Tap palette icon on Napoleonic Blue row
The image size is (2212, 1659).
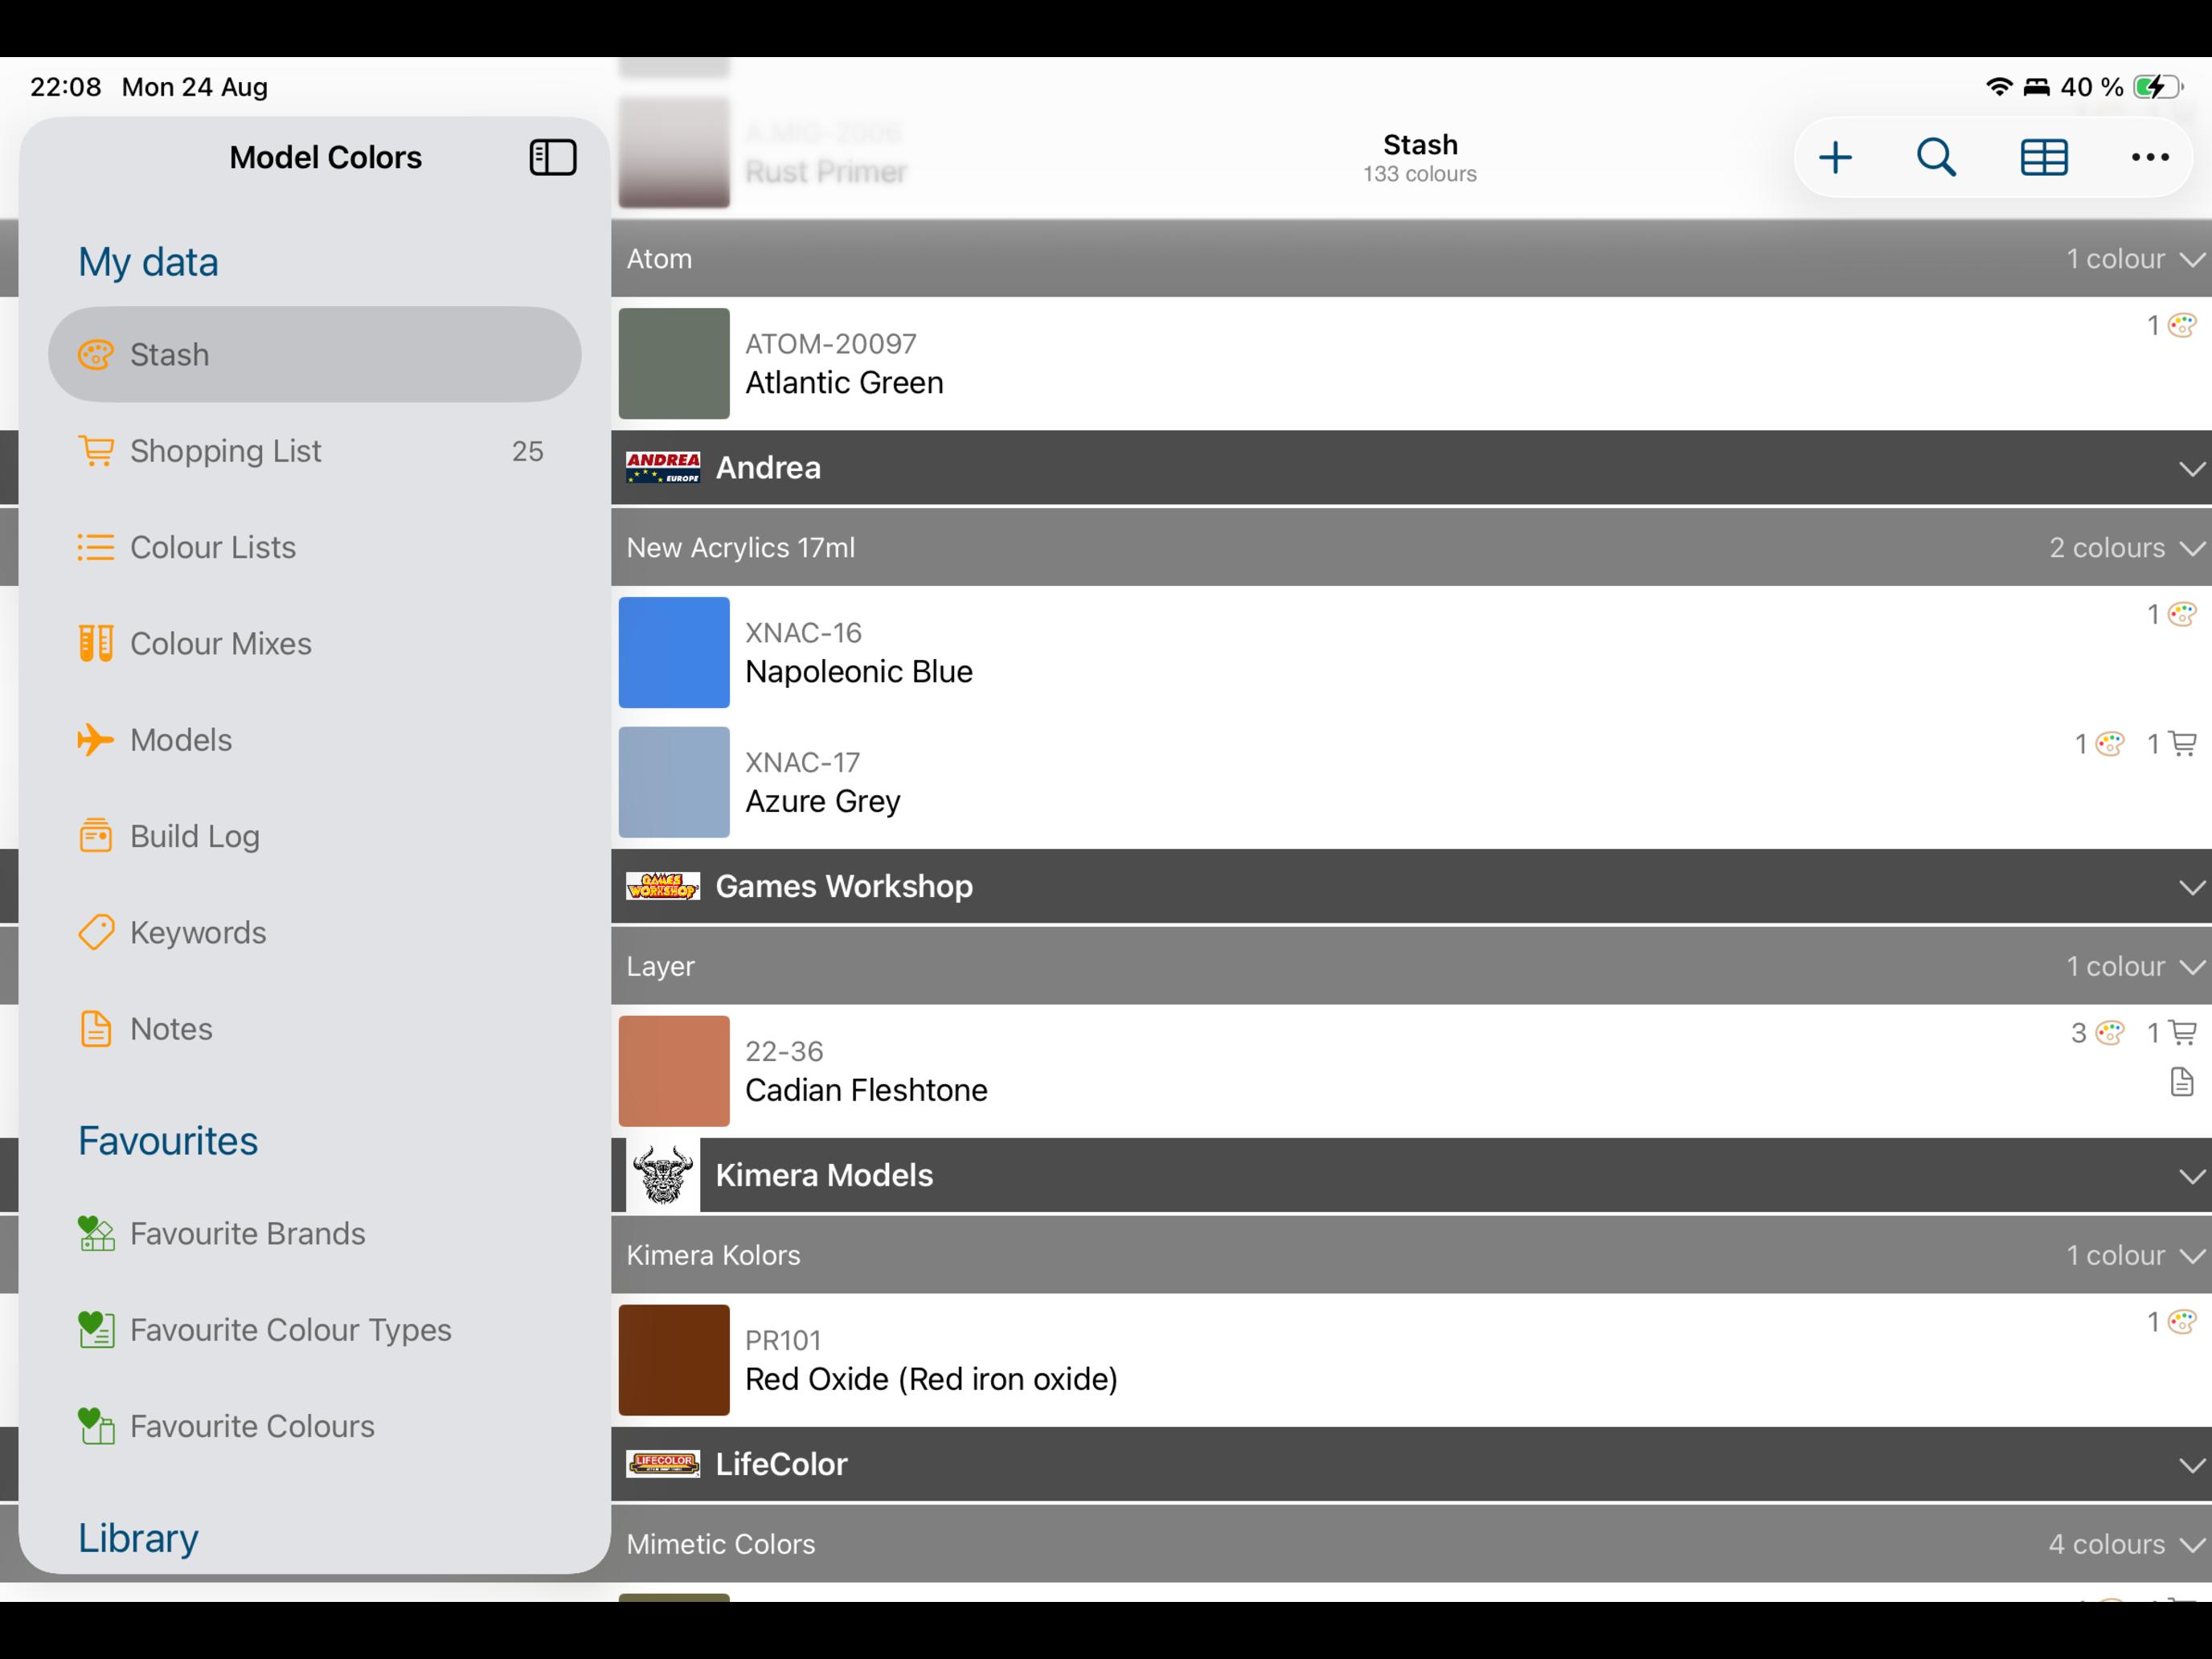click(2182, 614)
